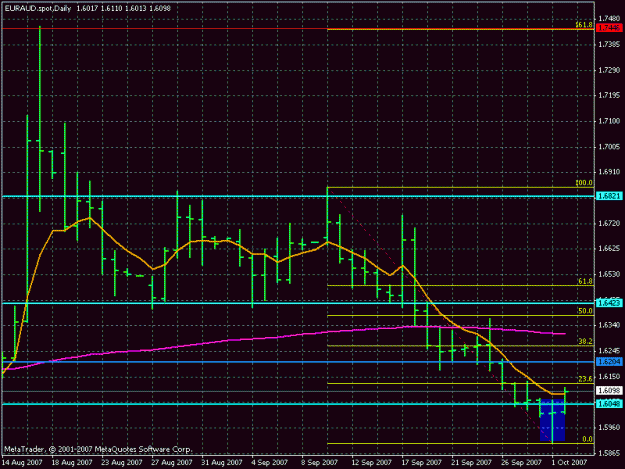Click the 1.6910 price axis label
The image size is (625, 469).
click(x=609, y=172)
